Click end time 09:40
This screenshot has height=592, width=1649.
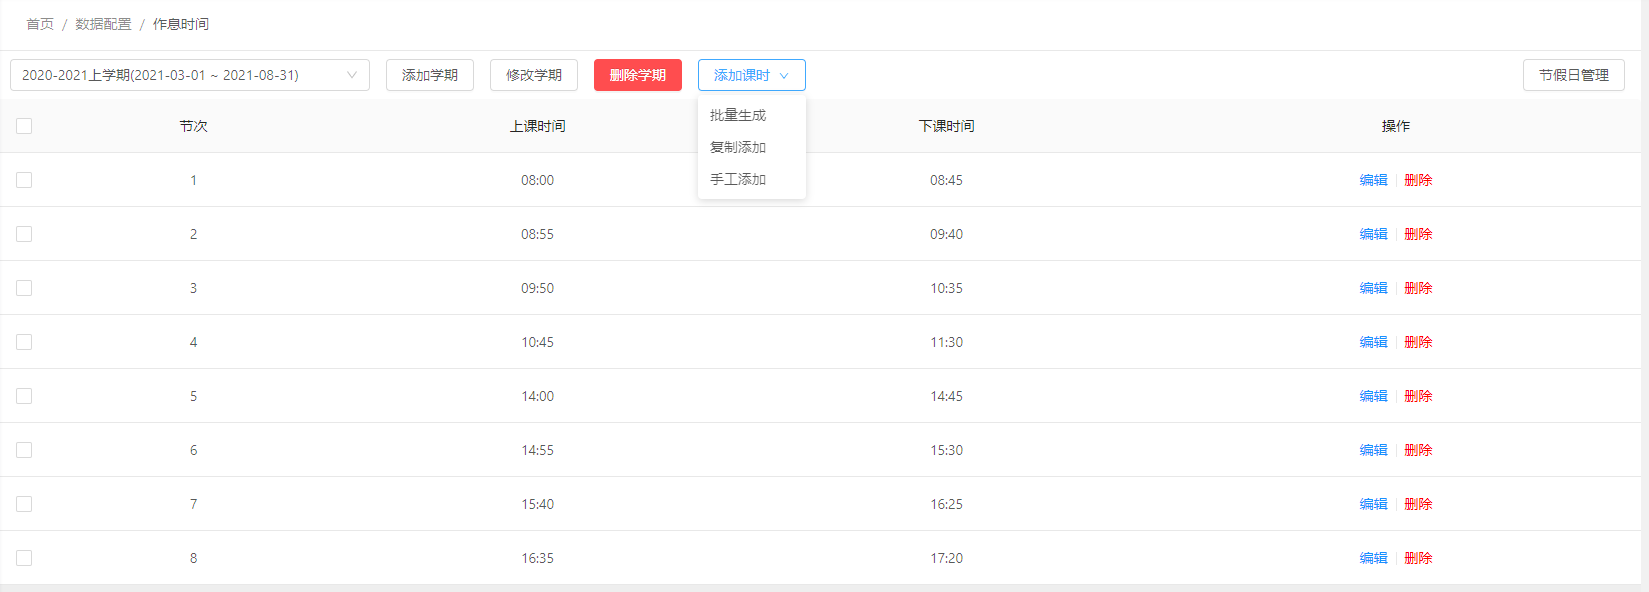click(946, 234)
